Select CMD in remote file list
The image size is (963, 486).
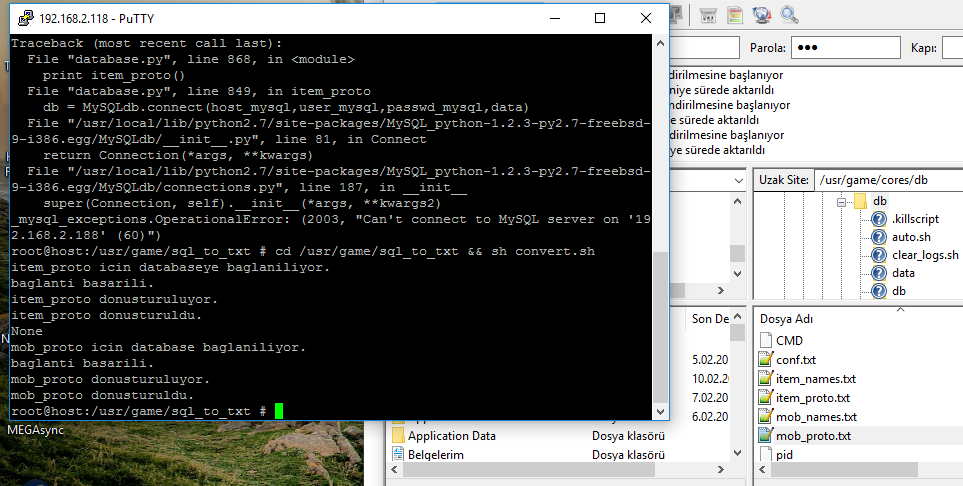click(x=789, y=340)
